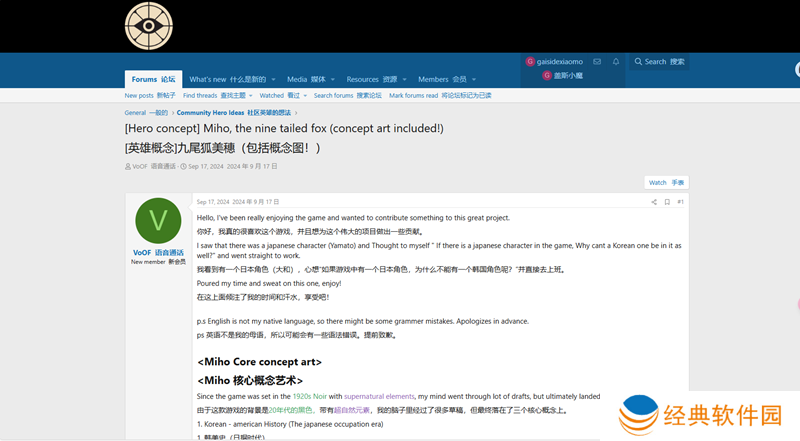
Task: Share the post via share icon
Action: click(x=654, y=202)
